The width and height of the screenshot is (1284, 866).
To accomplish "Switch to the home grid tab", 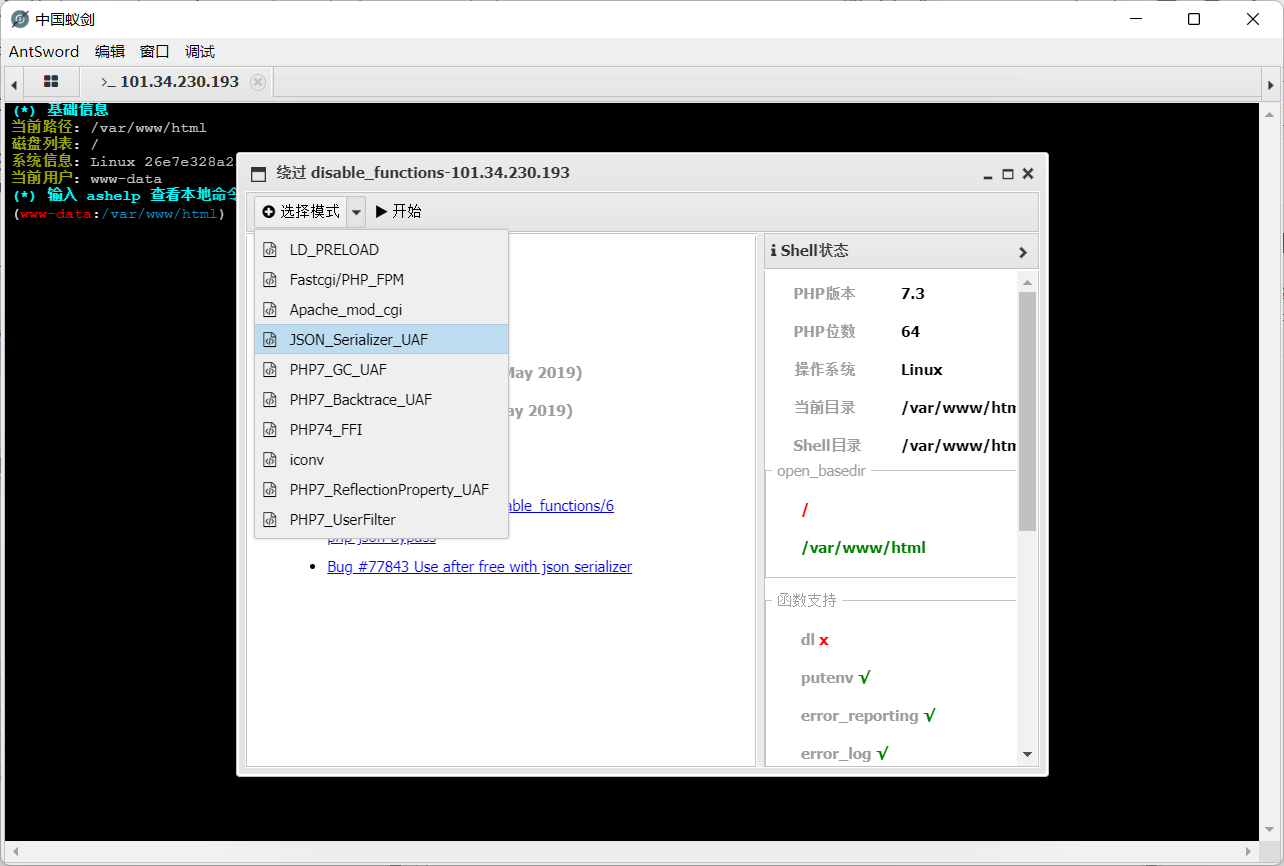I will click(51, 82).
